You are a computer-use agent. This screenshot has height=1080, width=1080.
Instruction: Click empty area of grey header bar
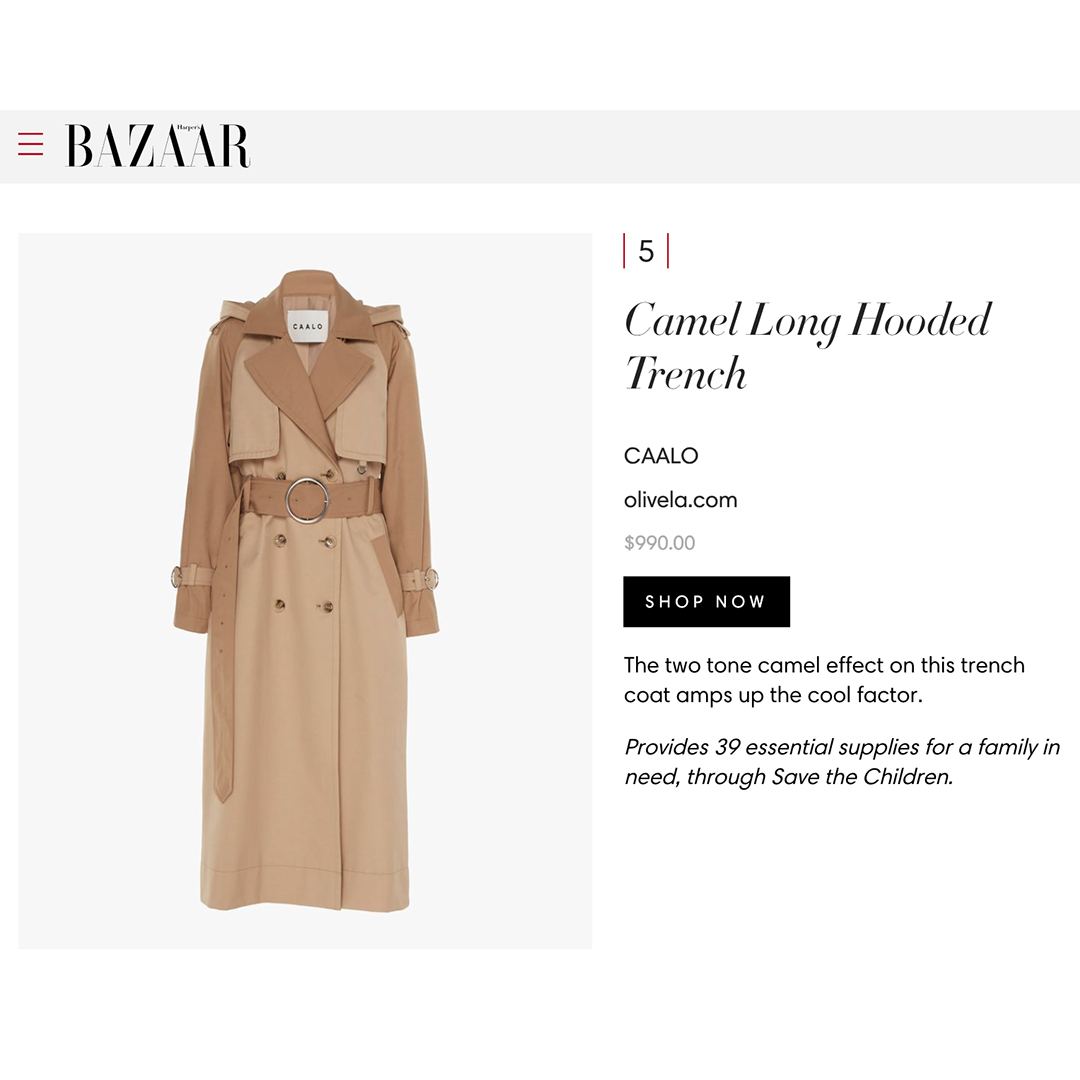(661, 147)
